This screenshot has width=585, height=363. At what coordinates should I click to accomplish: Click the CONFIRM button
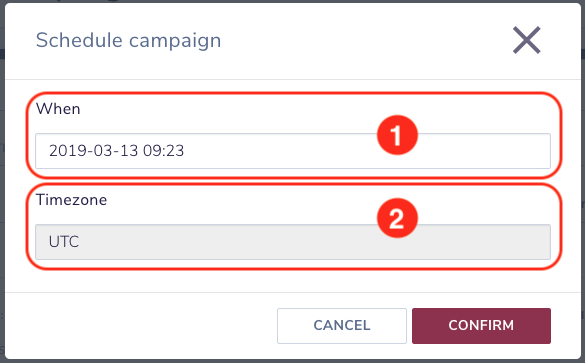pyautogui.click(x=481, y=325)
